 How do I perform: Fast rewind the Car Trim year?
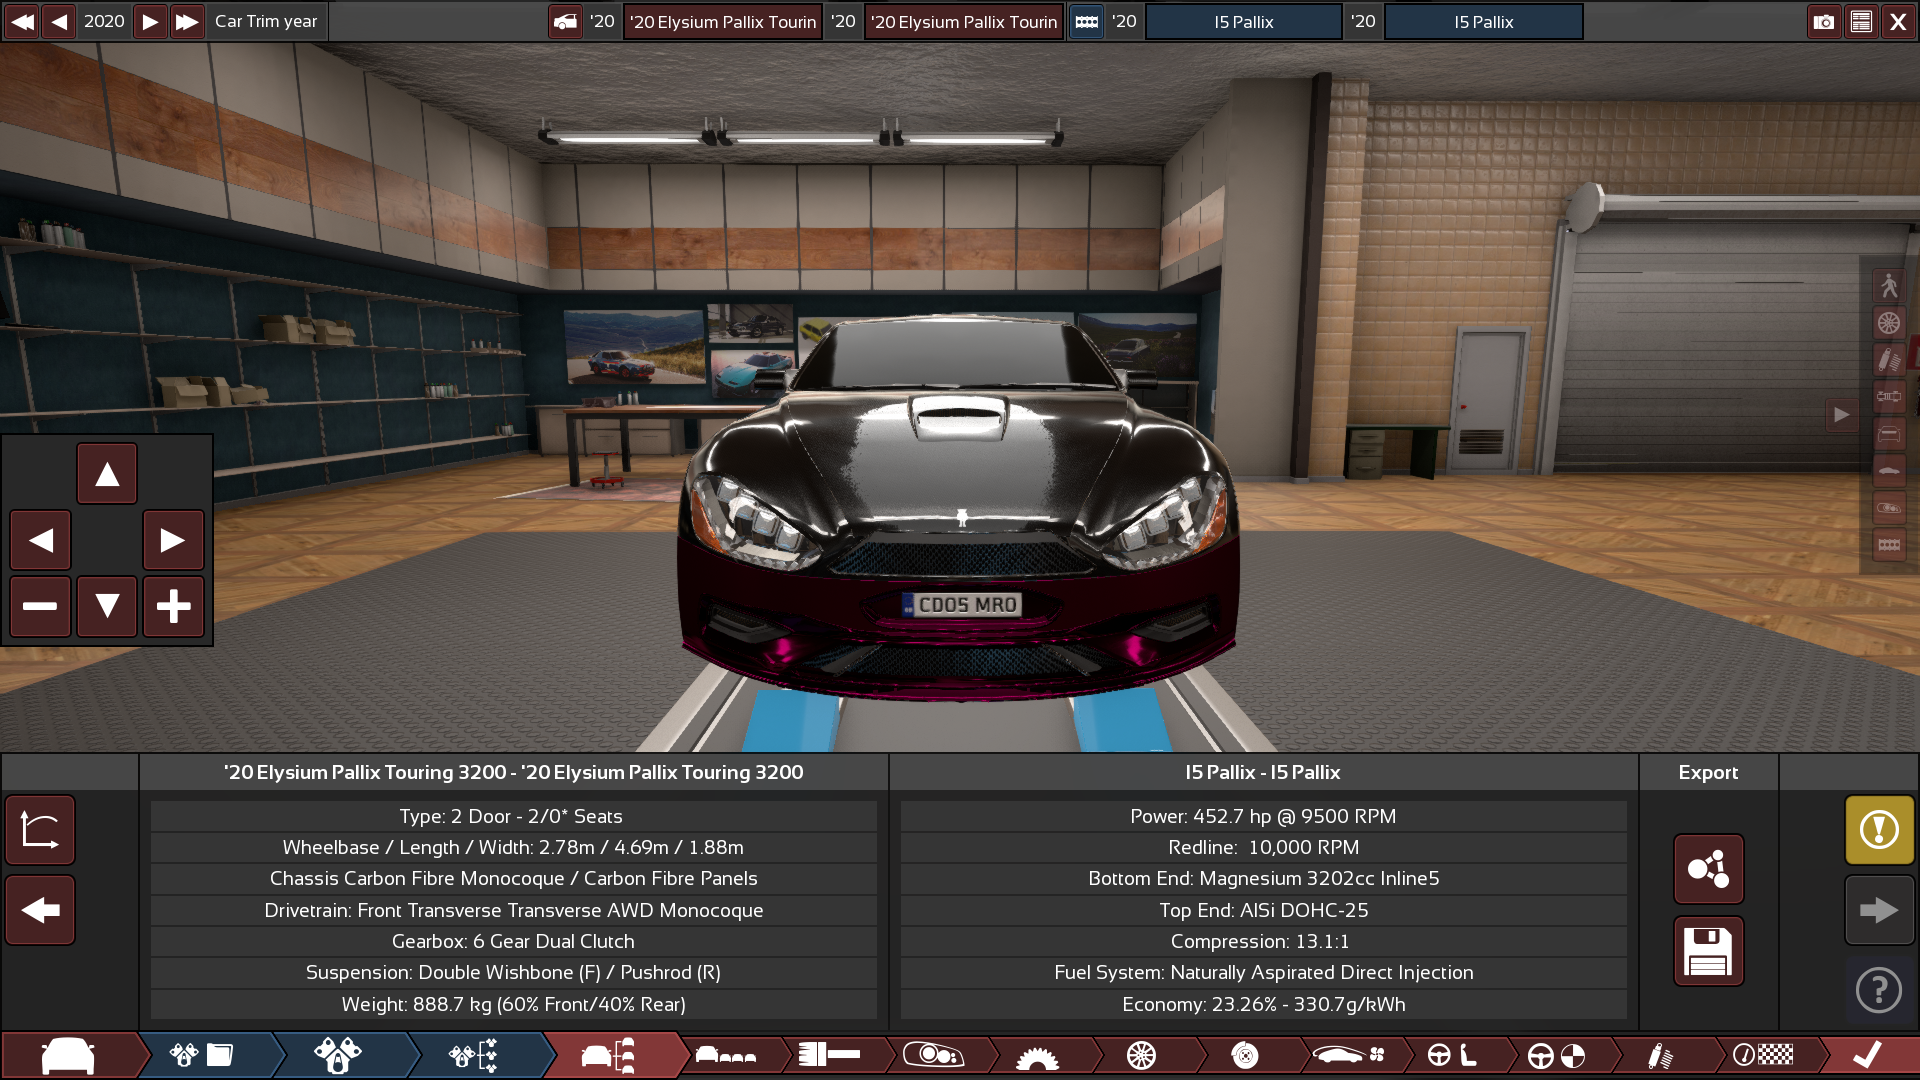[x=22, y=21]
